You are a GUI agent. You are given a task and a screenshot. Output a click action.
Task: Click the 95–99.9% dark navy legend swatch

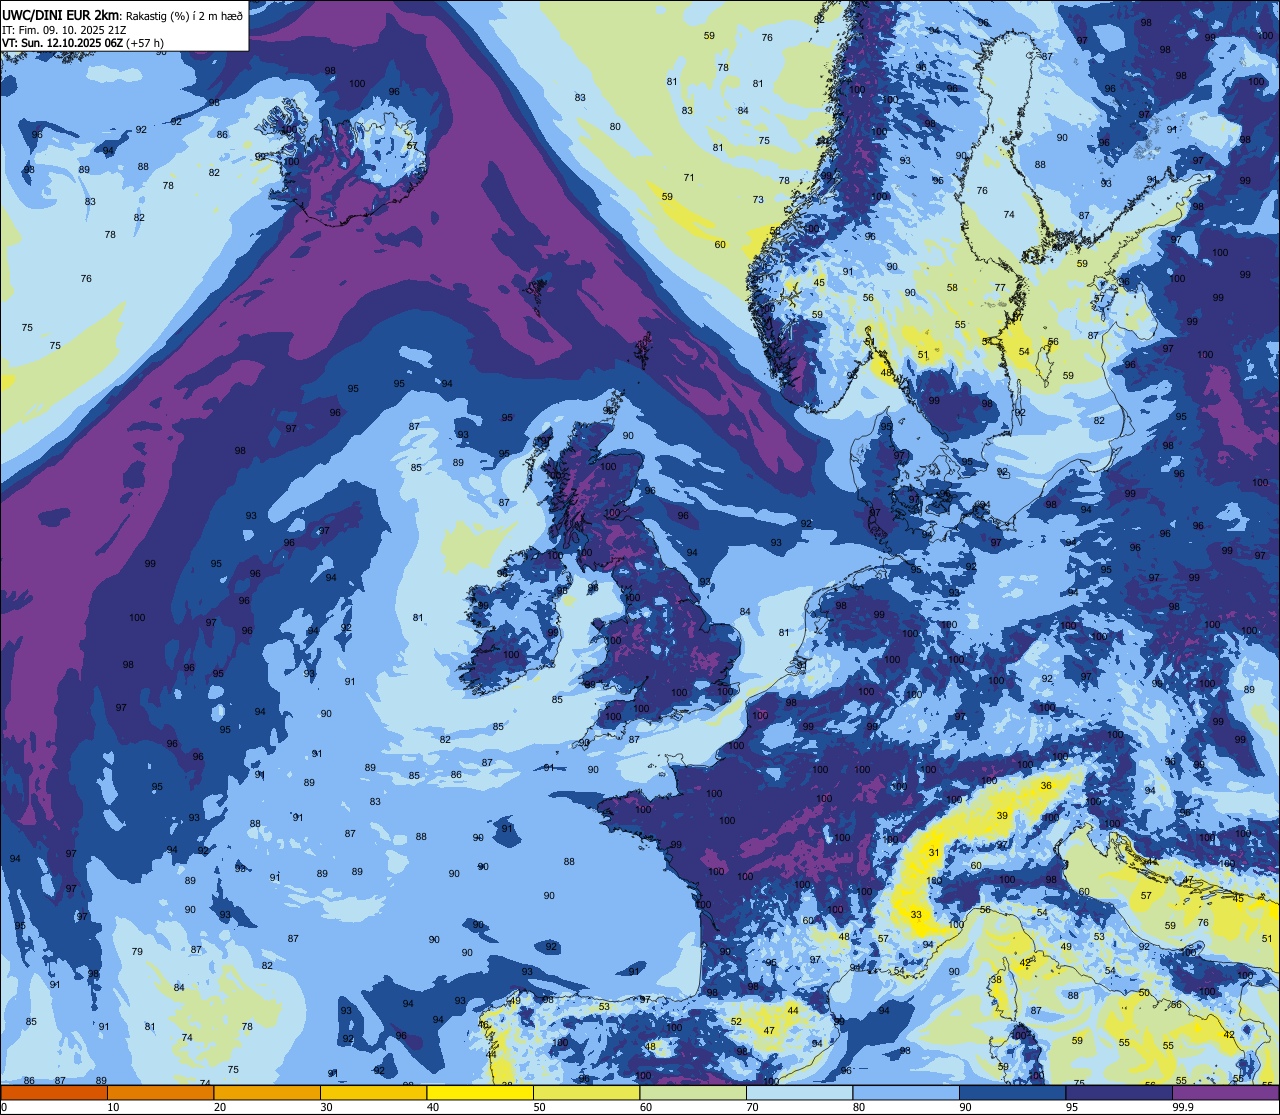click(1119, 1092)
